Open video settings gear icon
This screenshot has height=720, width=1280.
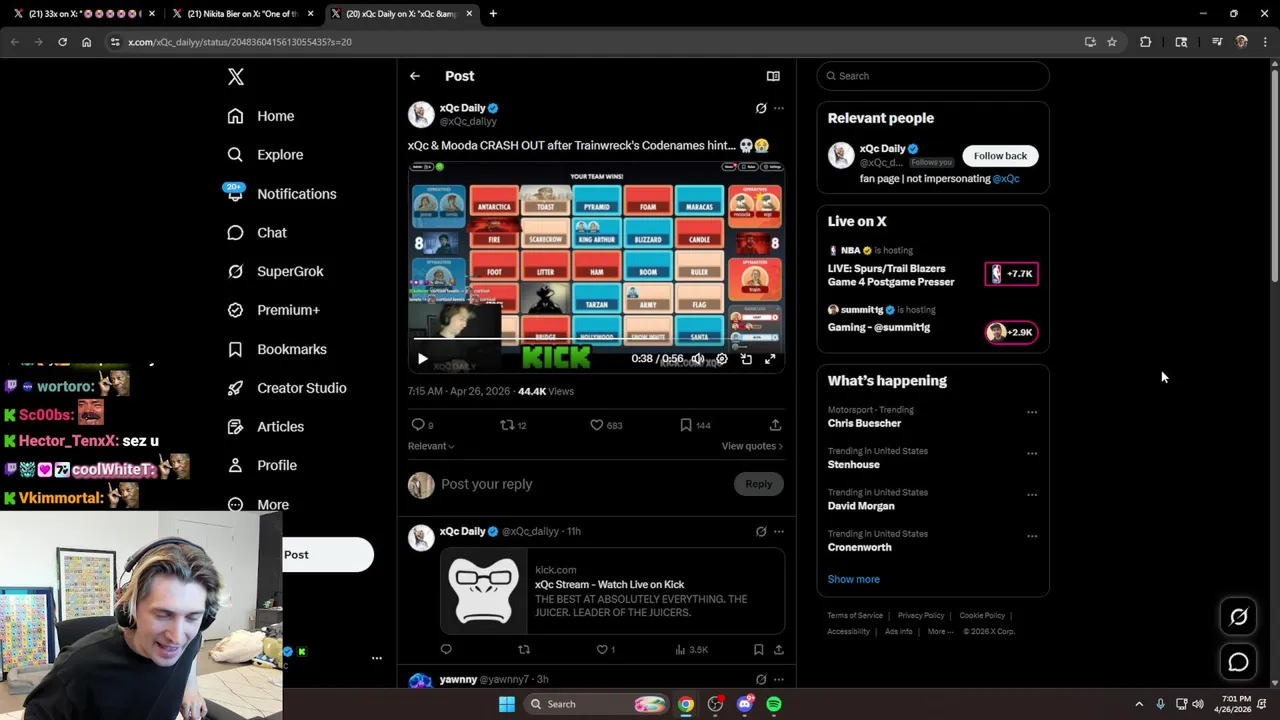coord(722,359)
